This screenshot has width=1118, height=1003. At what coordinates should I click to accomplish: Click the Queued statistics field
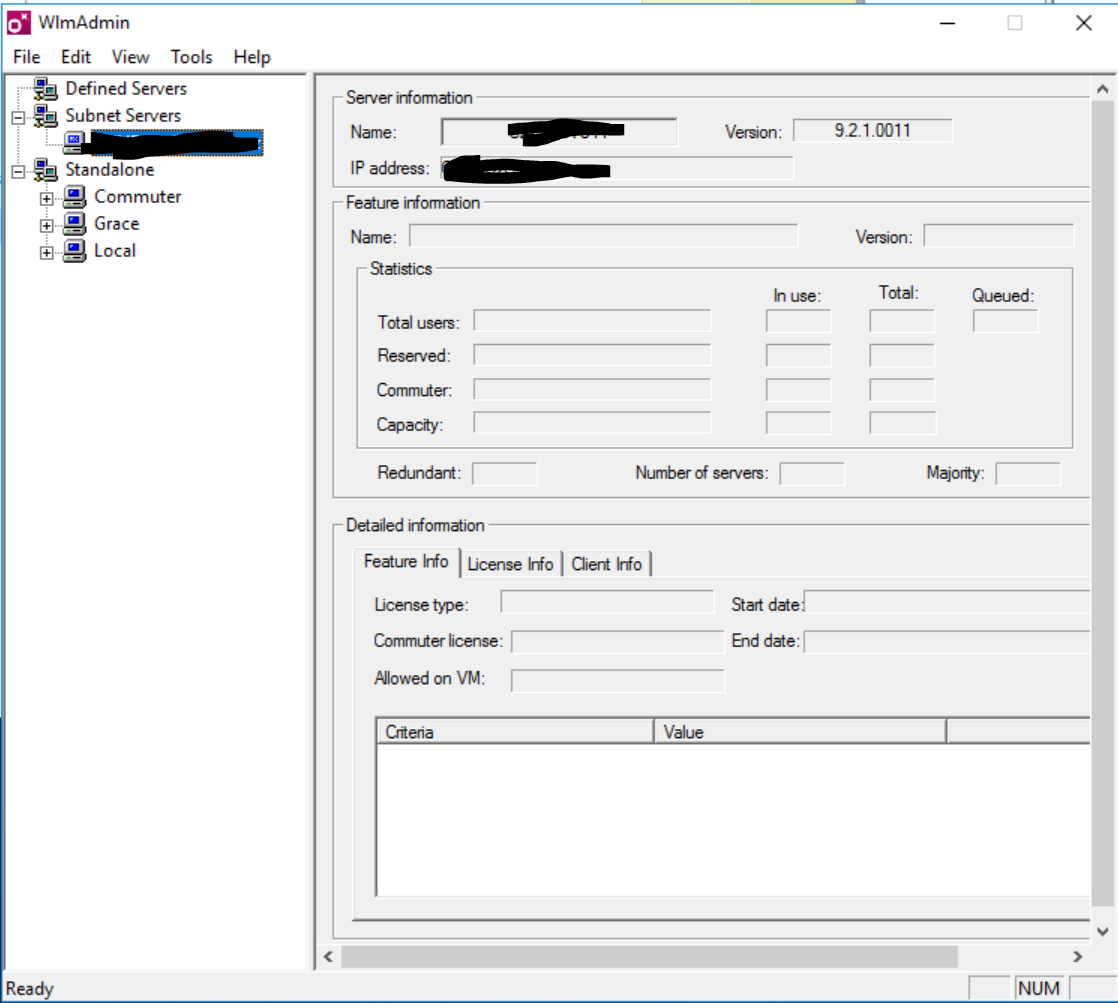coord(1005,321)
